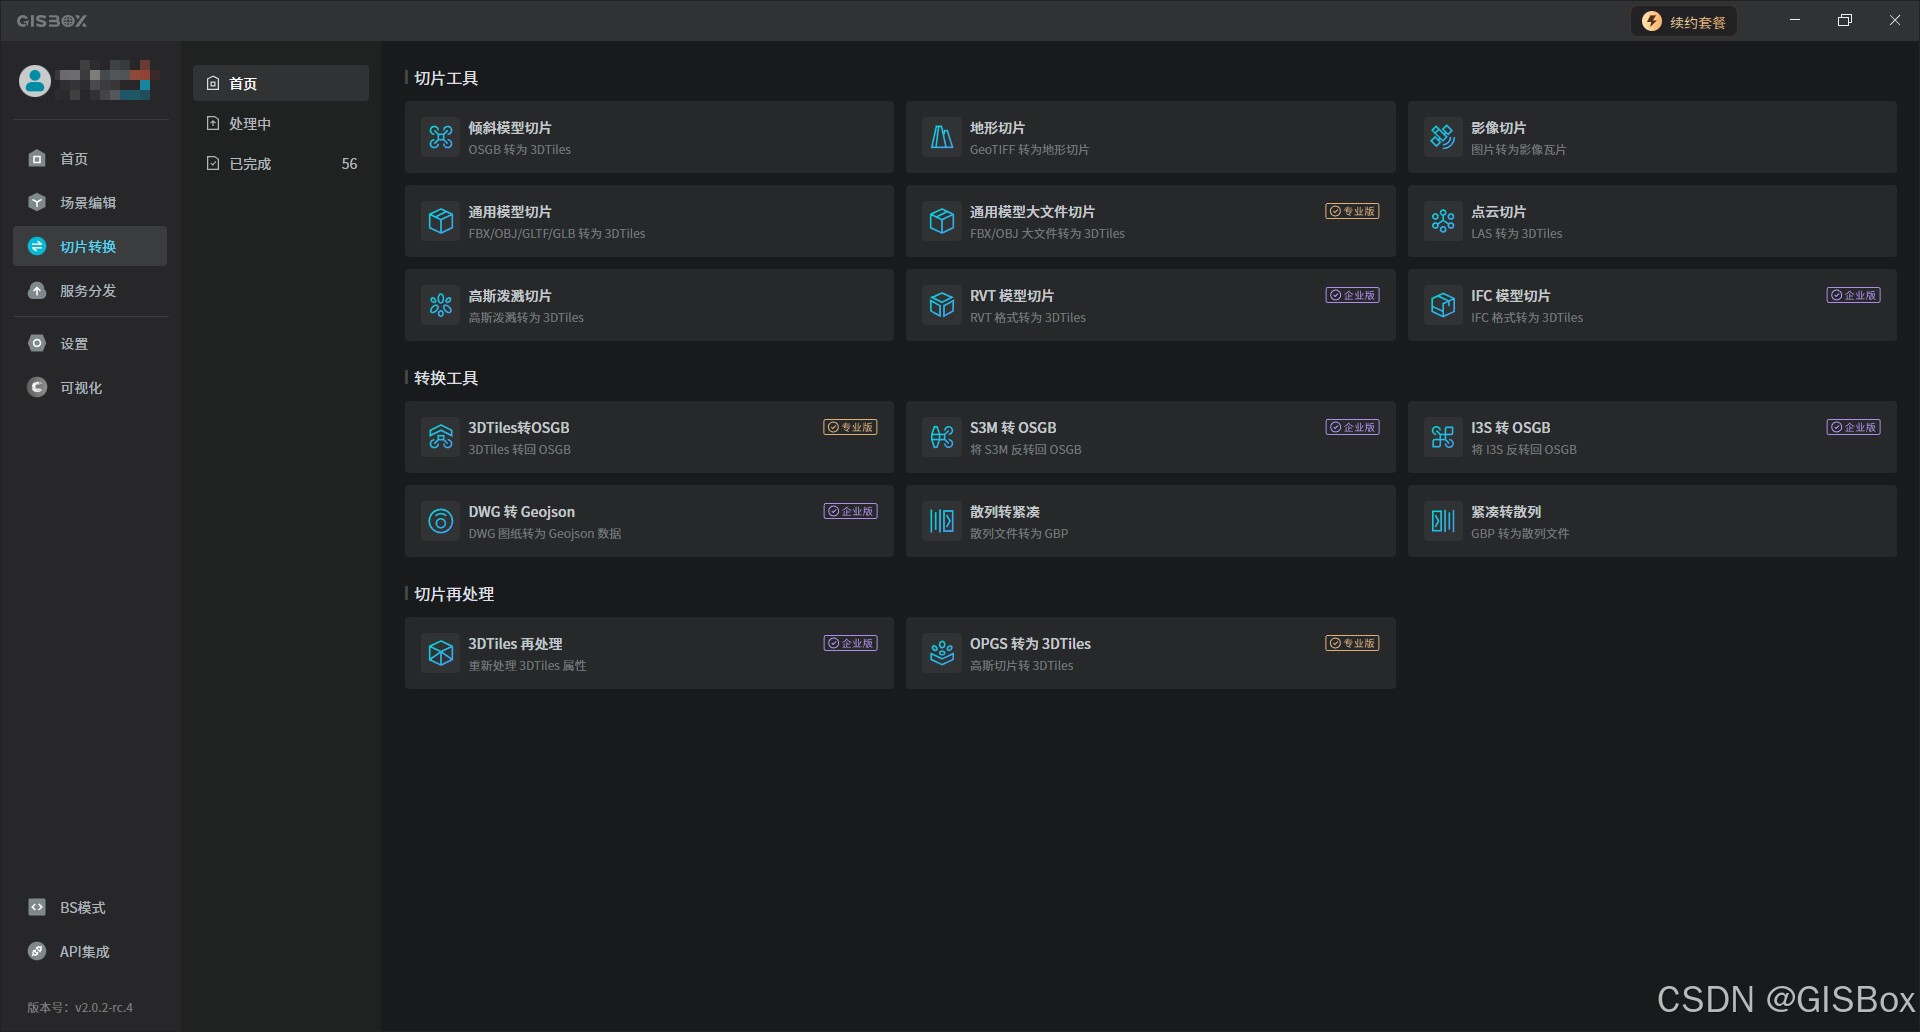This screenshot has height=1032, width=1920.
Task: Open API集成 page
Action: coord(90,951)
